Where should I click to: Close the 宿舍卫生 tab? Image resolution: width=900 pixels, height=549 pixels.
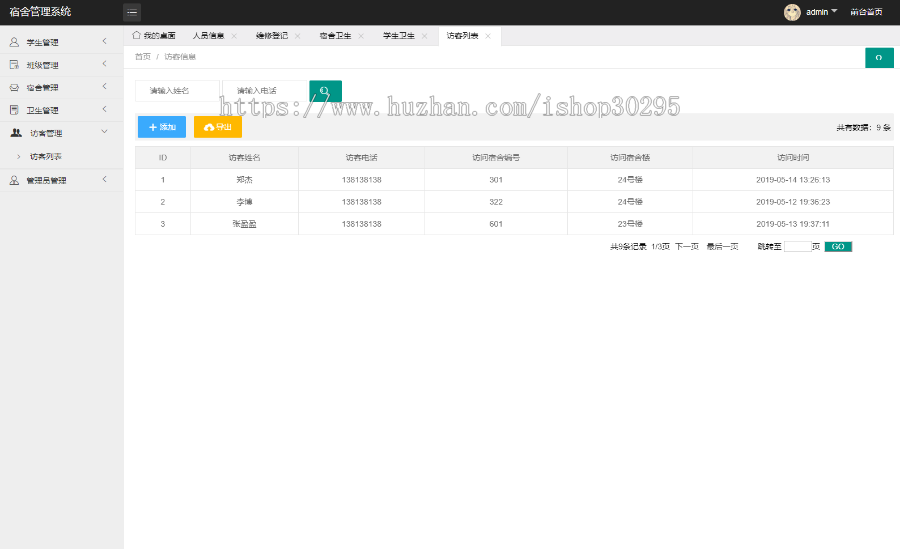coord(361,36)
